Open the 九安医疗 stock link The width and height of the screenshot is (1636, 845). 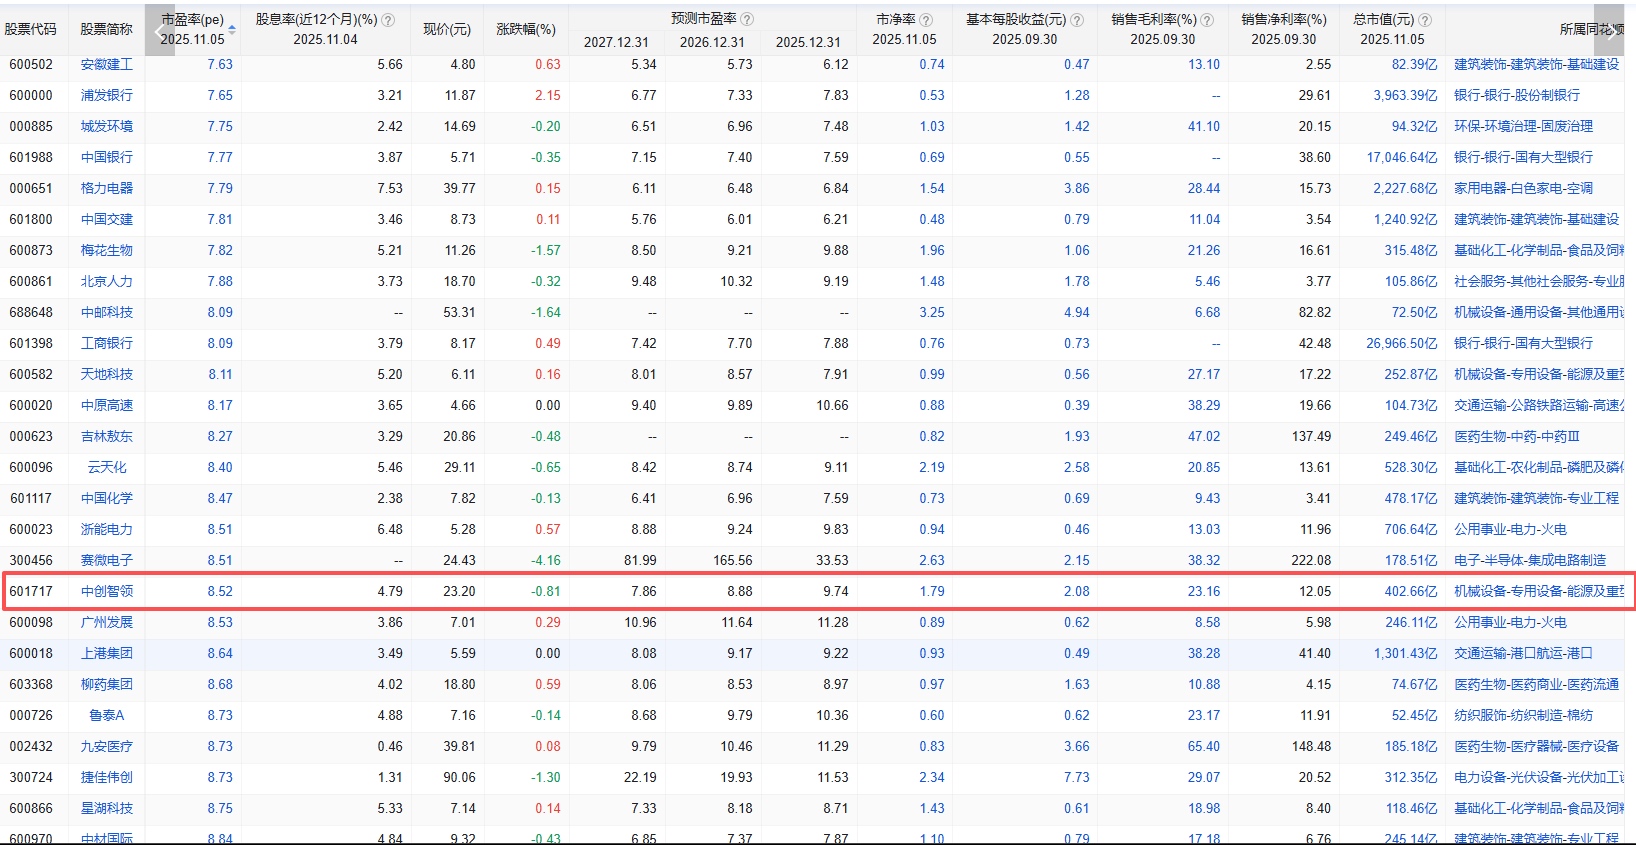pyautogui.click(x=107, y=746)
